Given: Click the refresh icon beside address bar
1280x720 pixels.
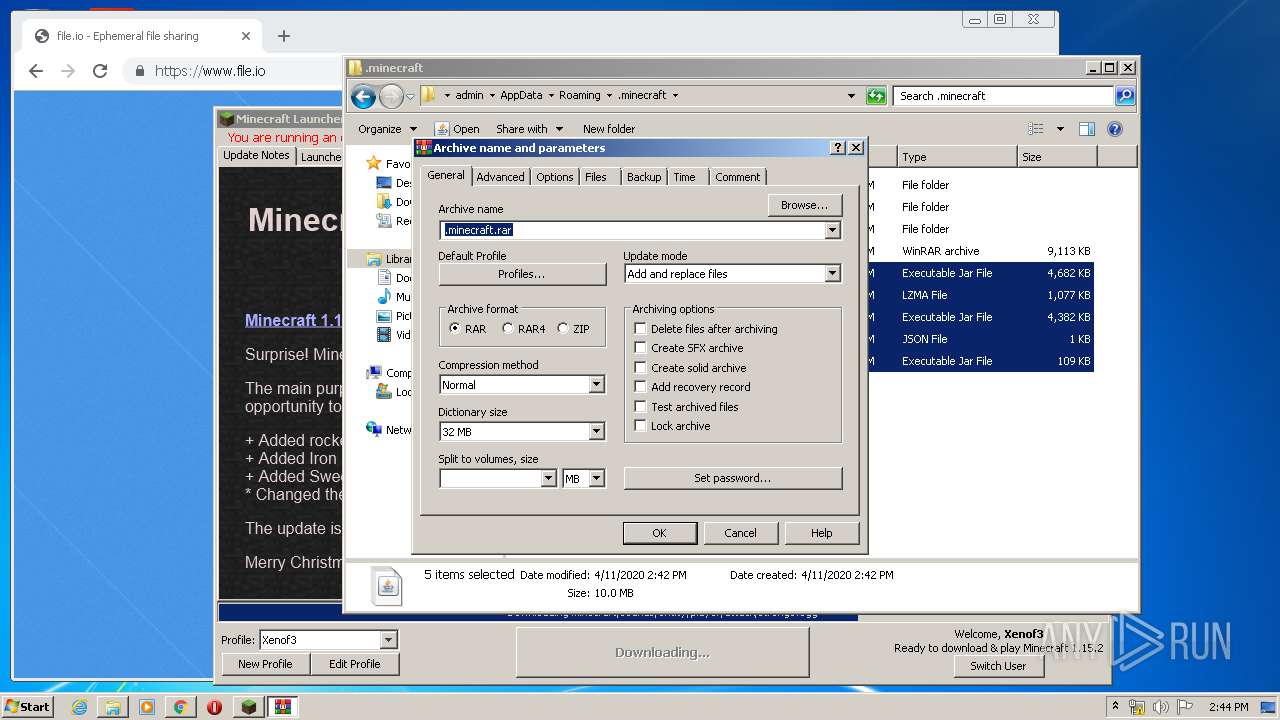Looking at the screenshot, I should [876, 96].
